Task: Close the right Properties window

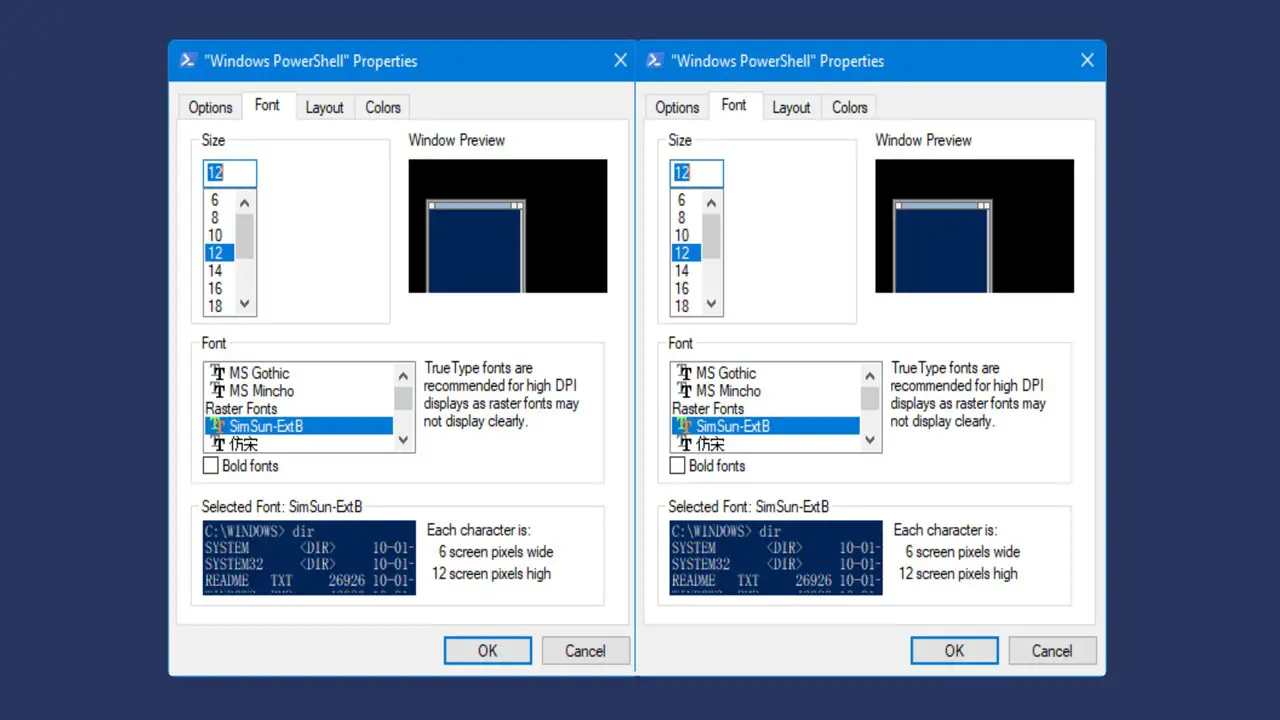Action: [1087, 61]
